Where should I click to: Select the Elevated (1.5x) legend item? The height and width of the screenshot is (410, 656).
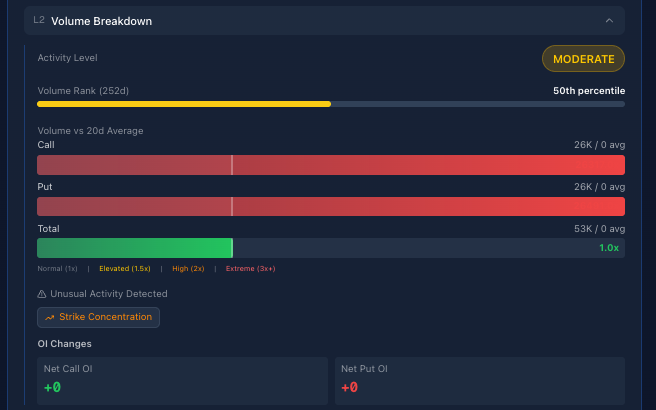(x=124, y=268)
